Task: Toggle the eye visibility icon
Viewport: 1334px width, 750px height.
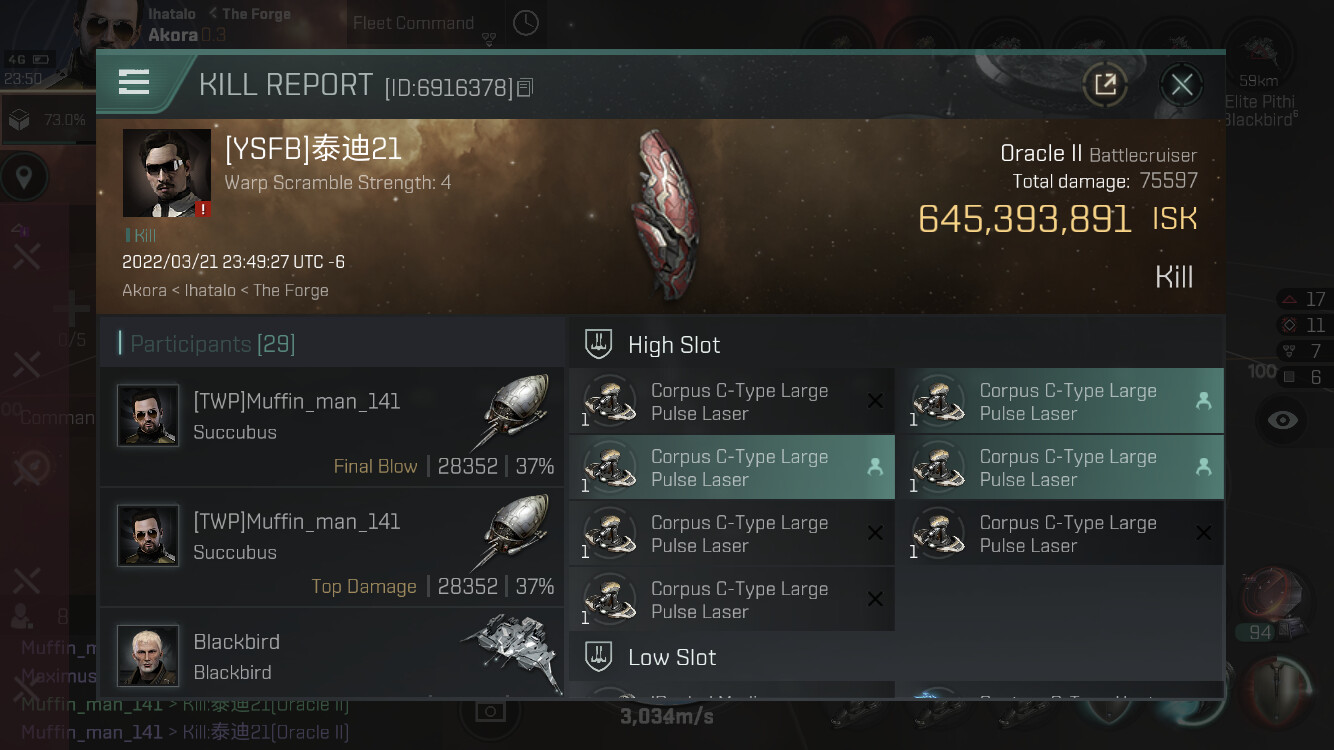Action: [x=1282, y=420]
